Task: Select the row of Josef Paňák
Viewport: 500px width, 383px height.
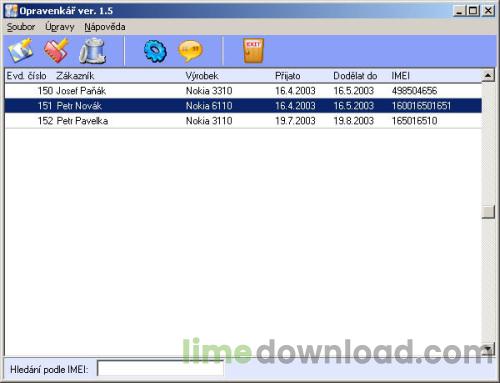Action: tap(243, 91)
